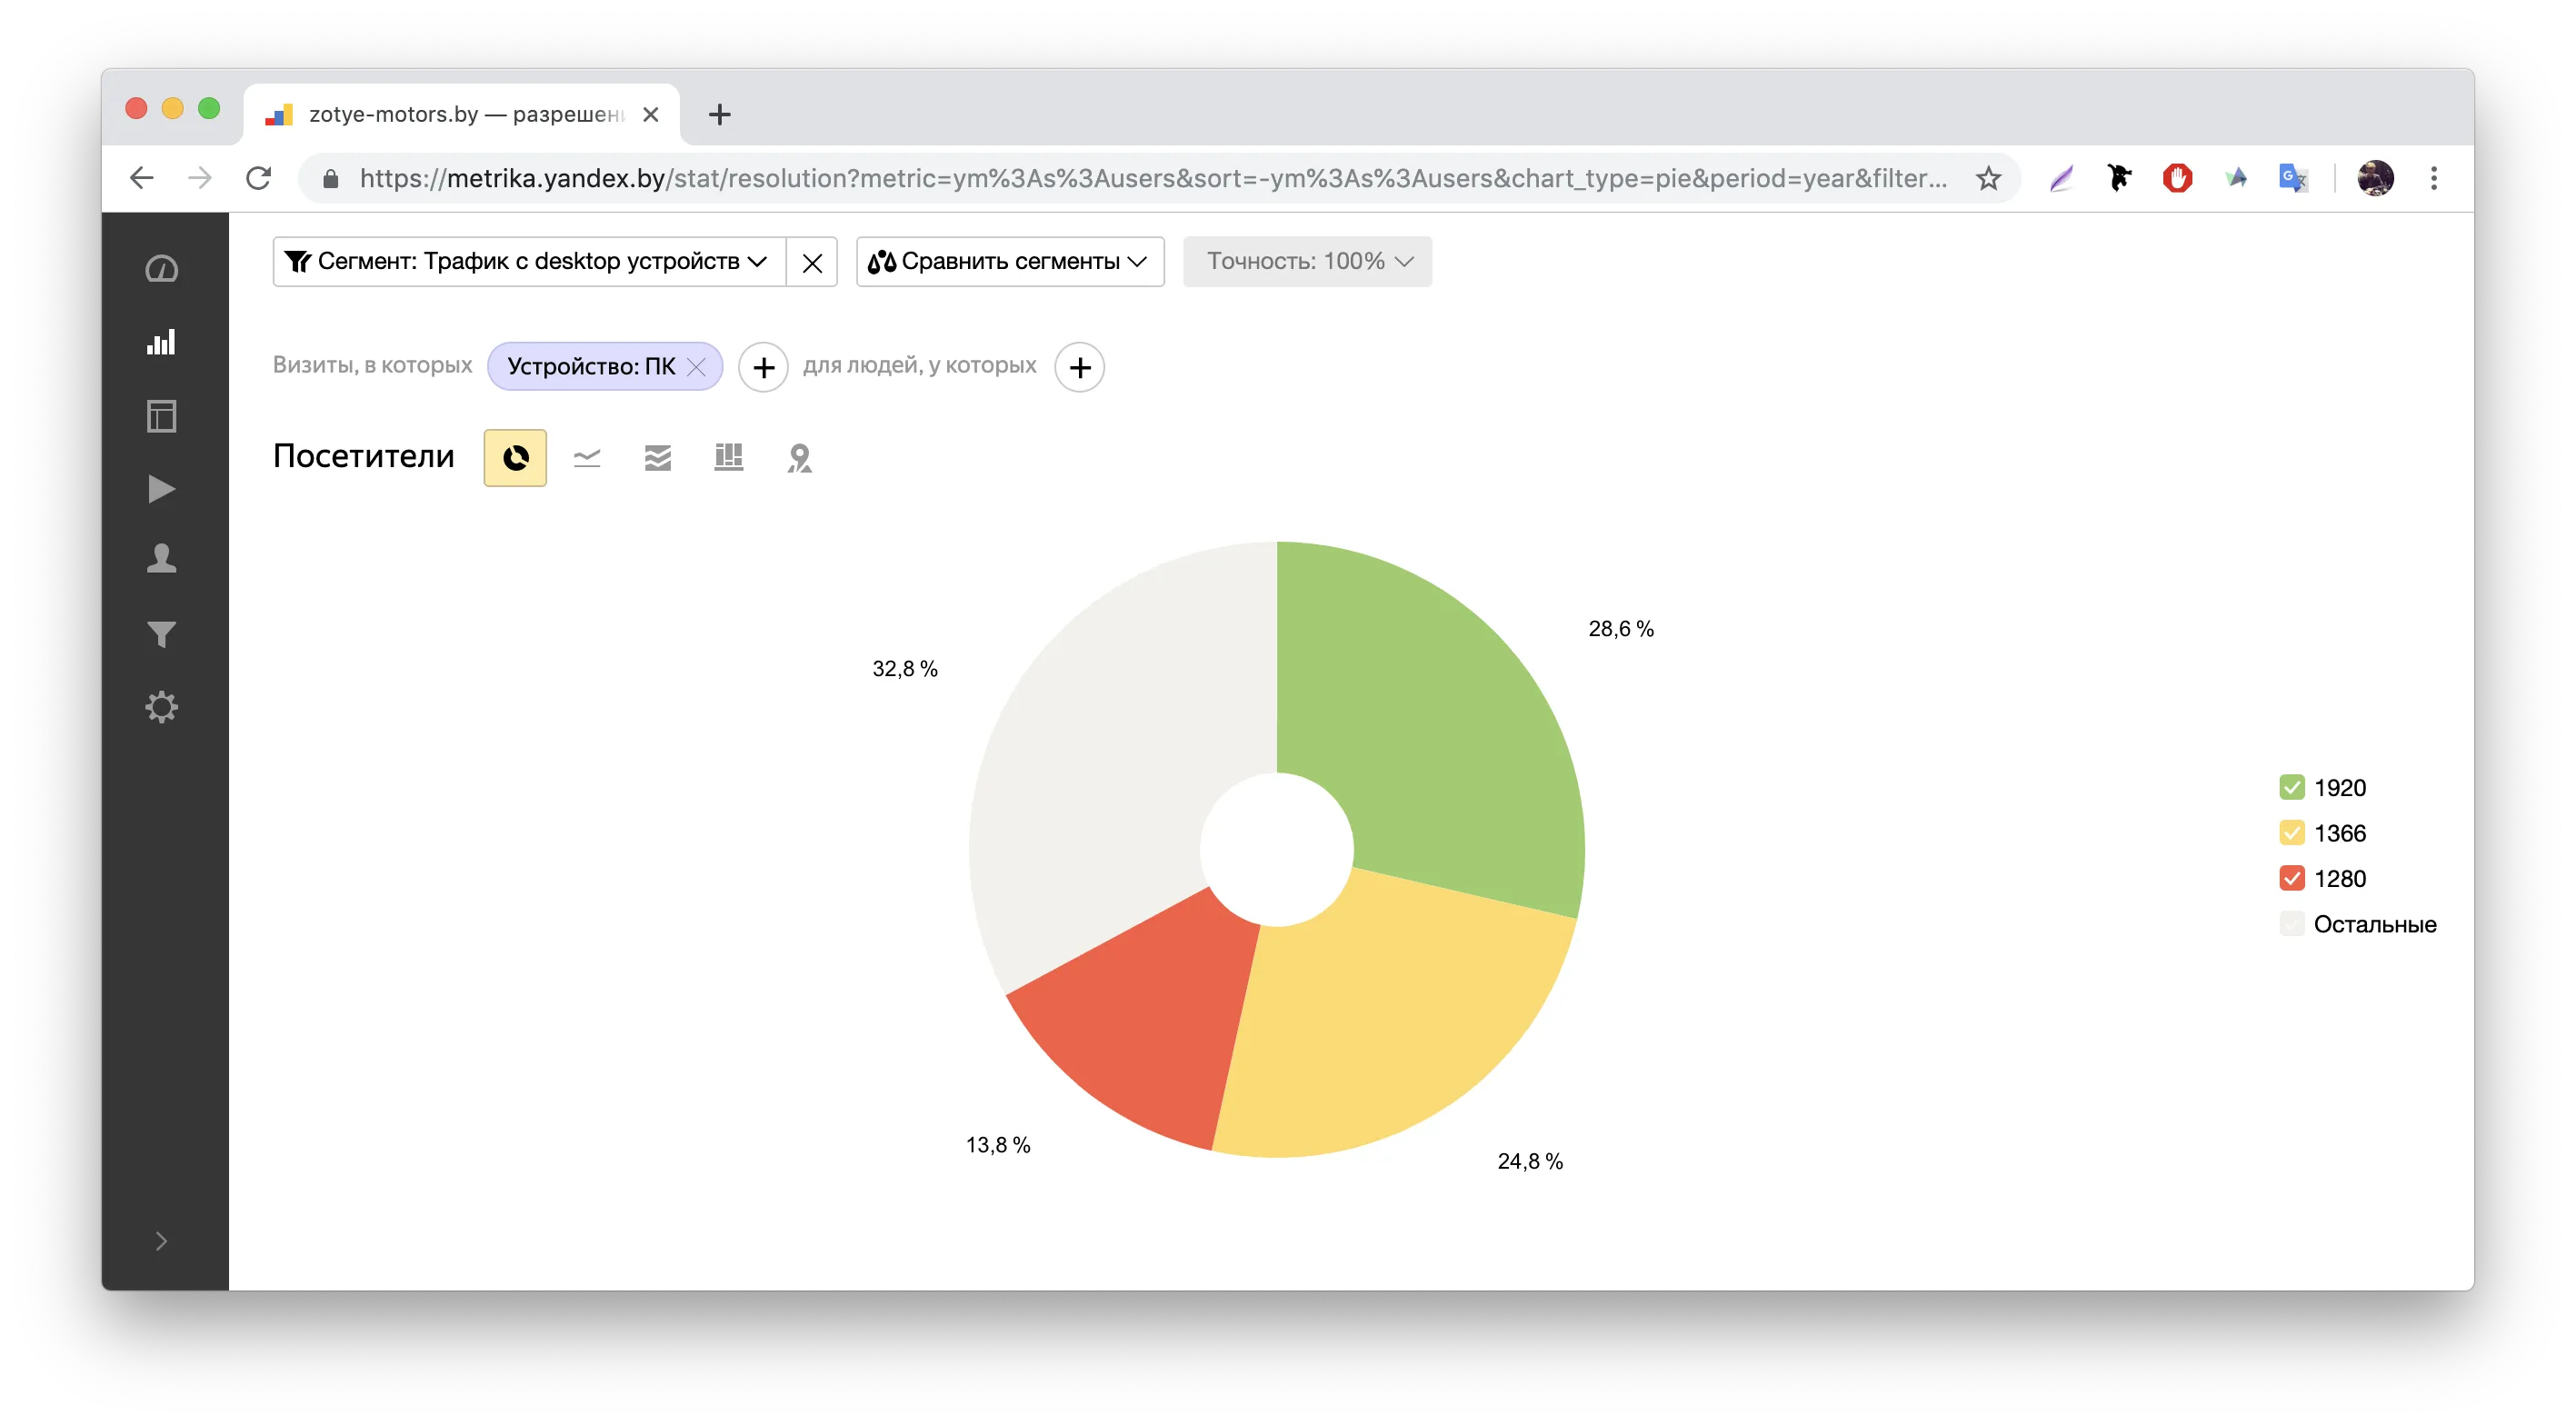Open the layout panel sidebar icon

[x=161, y=415]
